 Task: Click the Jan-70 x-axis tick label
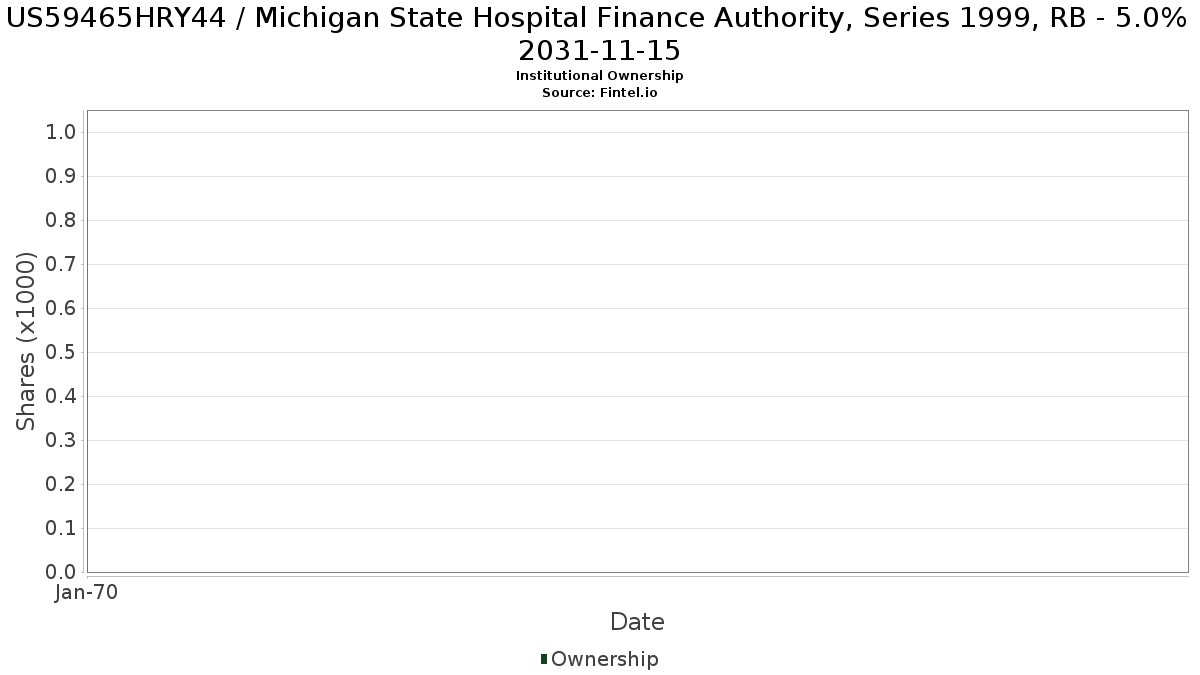click(87, 592)
